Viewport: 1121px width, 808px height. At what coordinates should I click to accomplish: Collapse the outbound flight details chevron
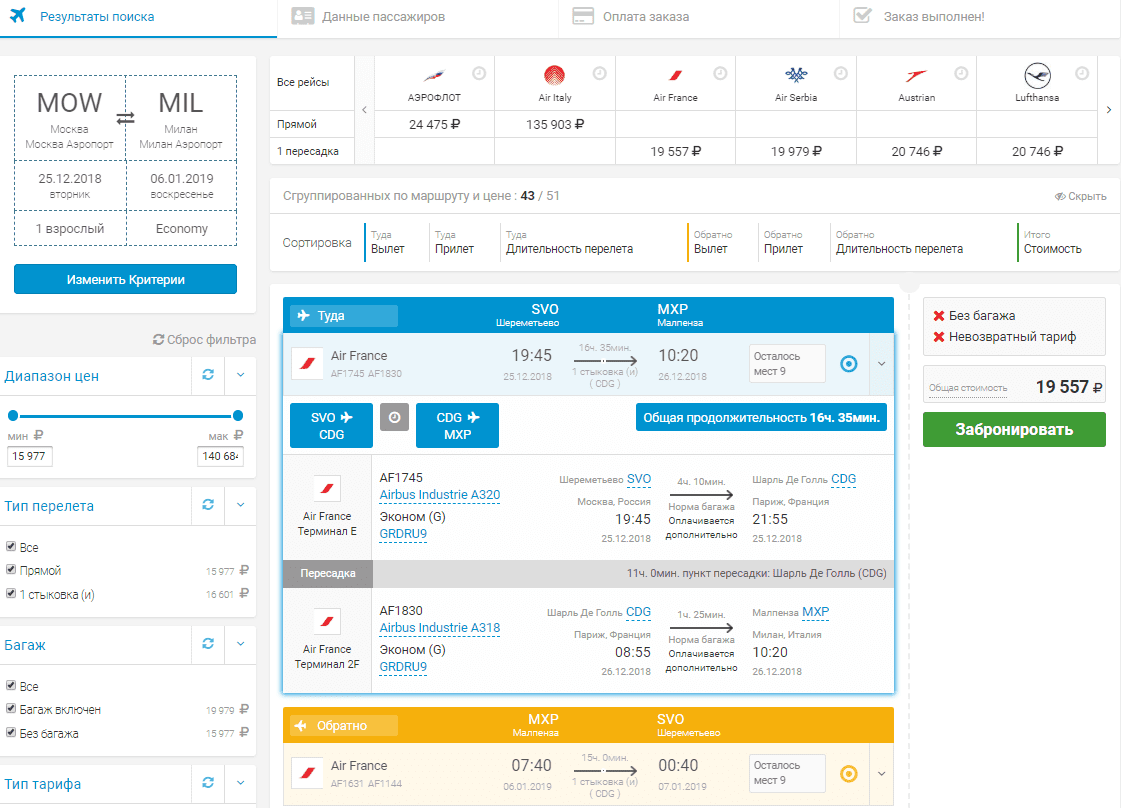click(882, 364)
